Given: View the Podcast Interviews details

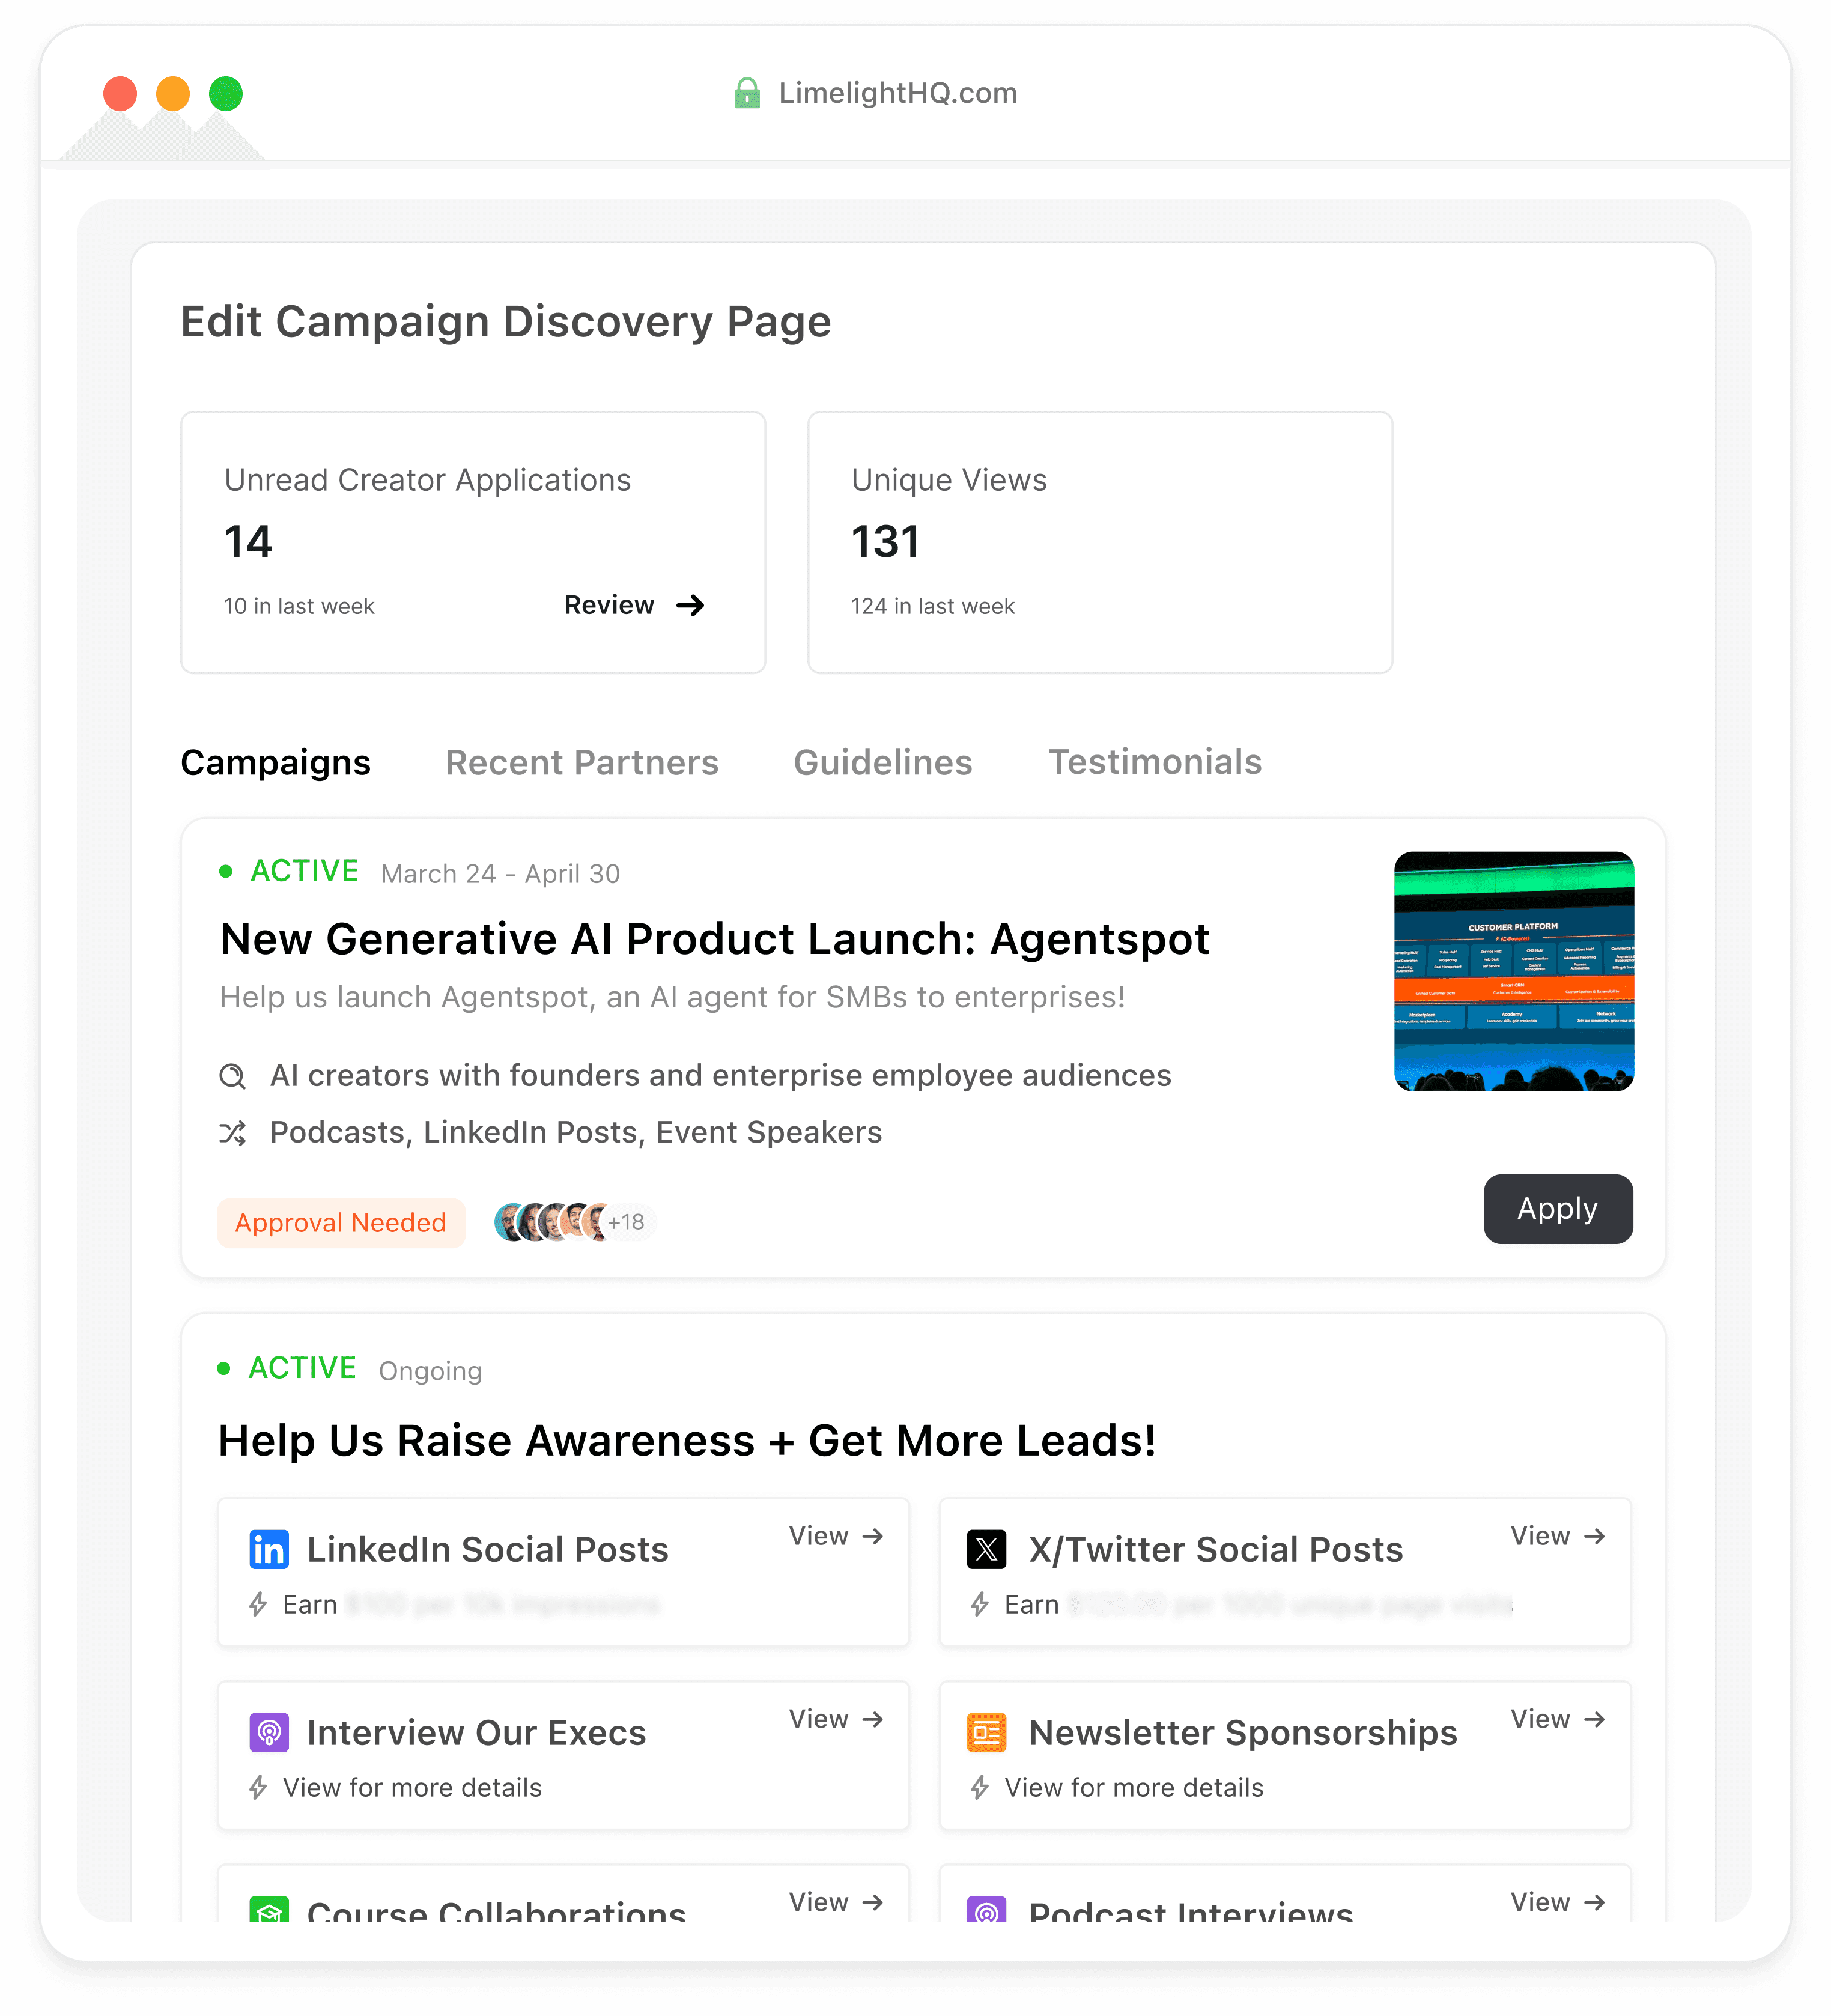Looking at the screenshot, I should click(x=1558, y=1902).
